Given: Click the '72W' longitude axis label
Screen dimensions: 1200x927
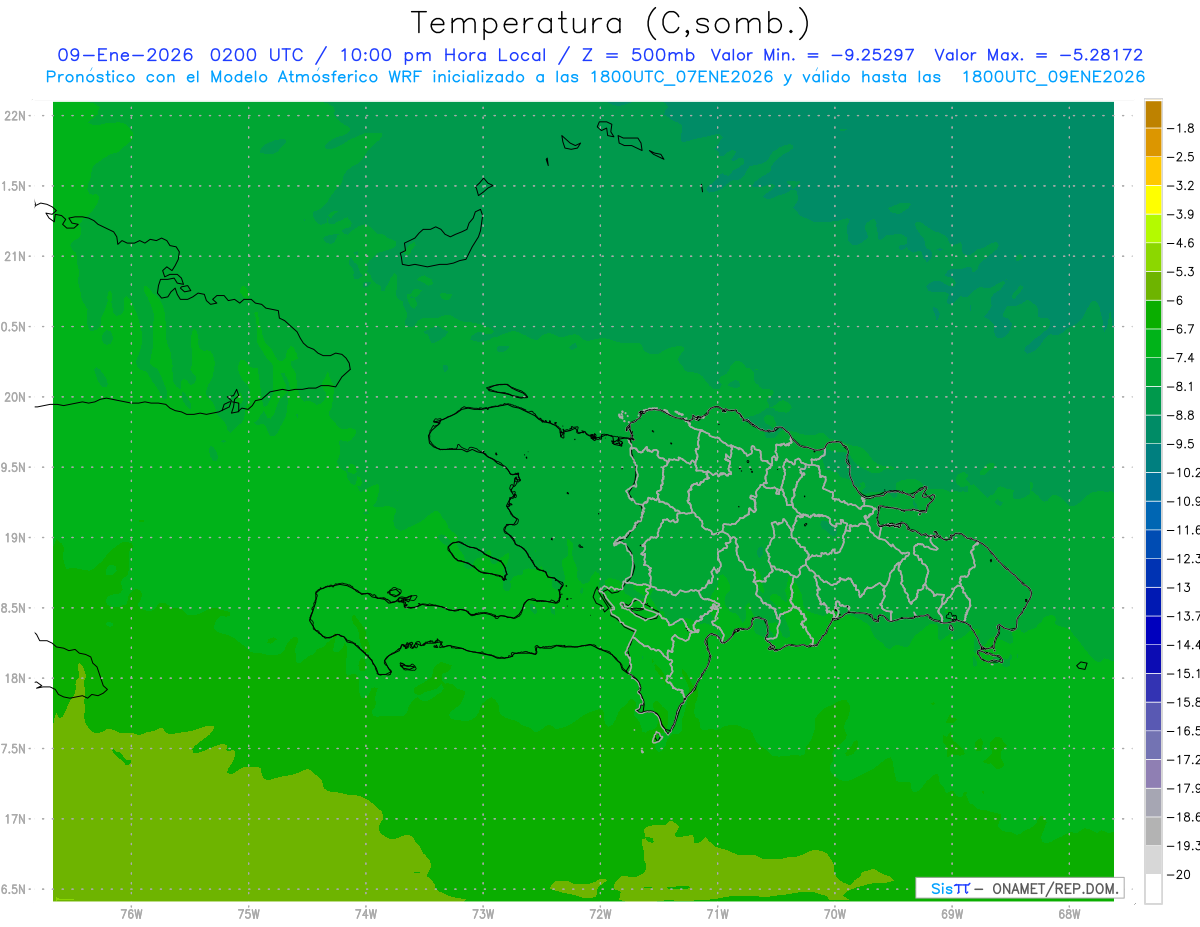Looking at the screenshot, I should point(600,914).
